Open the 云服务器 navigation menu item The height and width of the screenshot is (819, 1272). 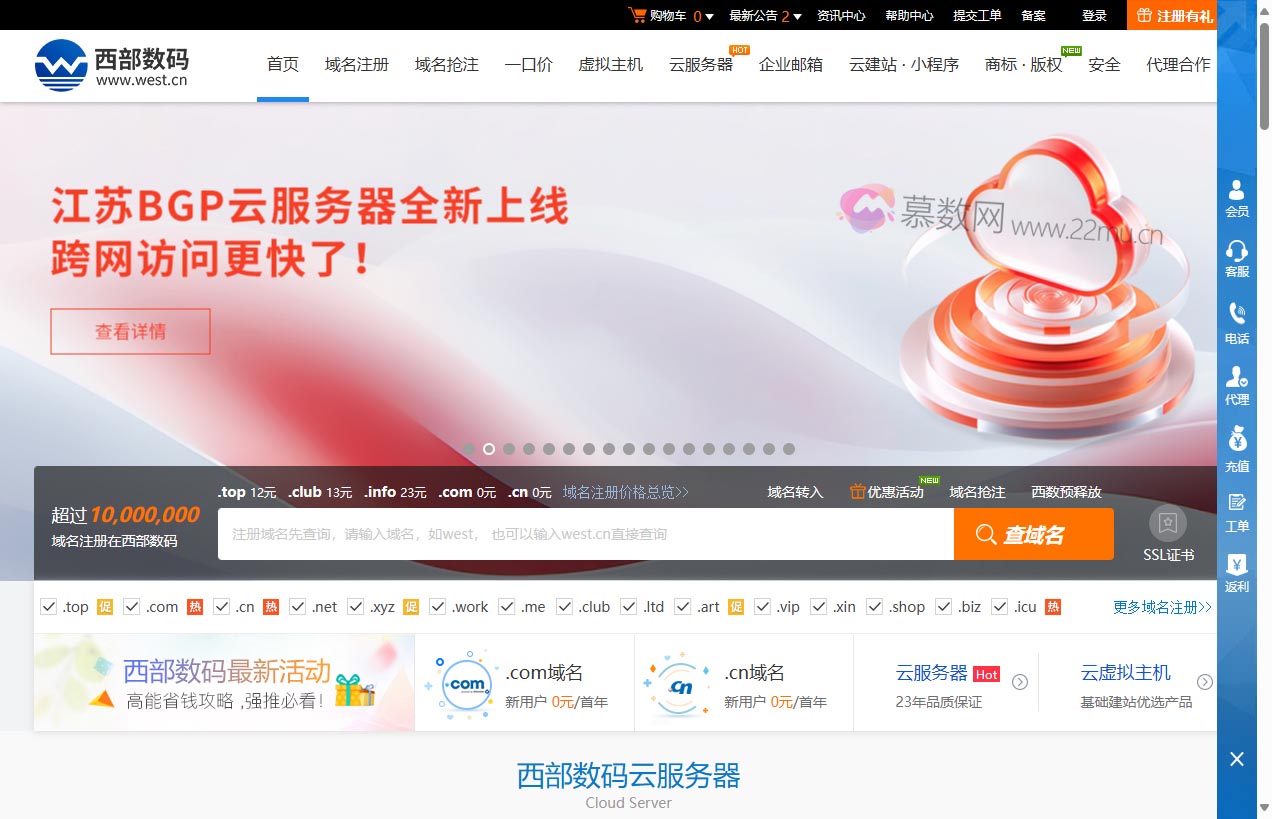(x=700, y=64)
